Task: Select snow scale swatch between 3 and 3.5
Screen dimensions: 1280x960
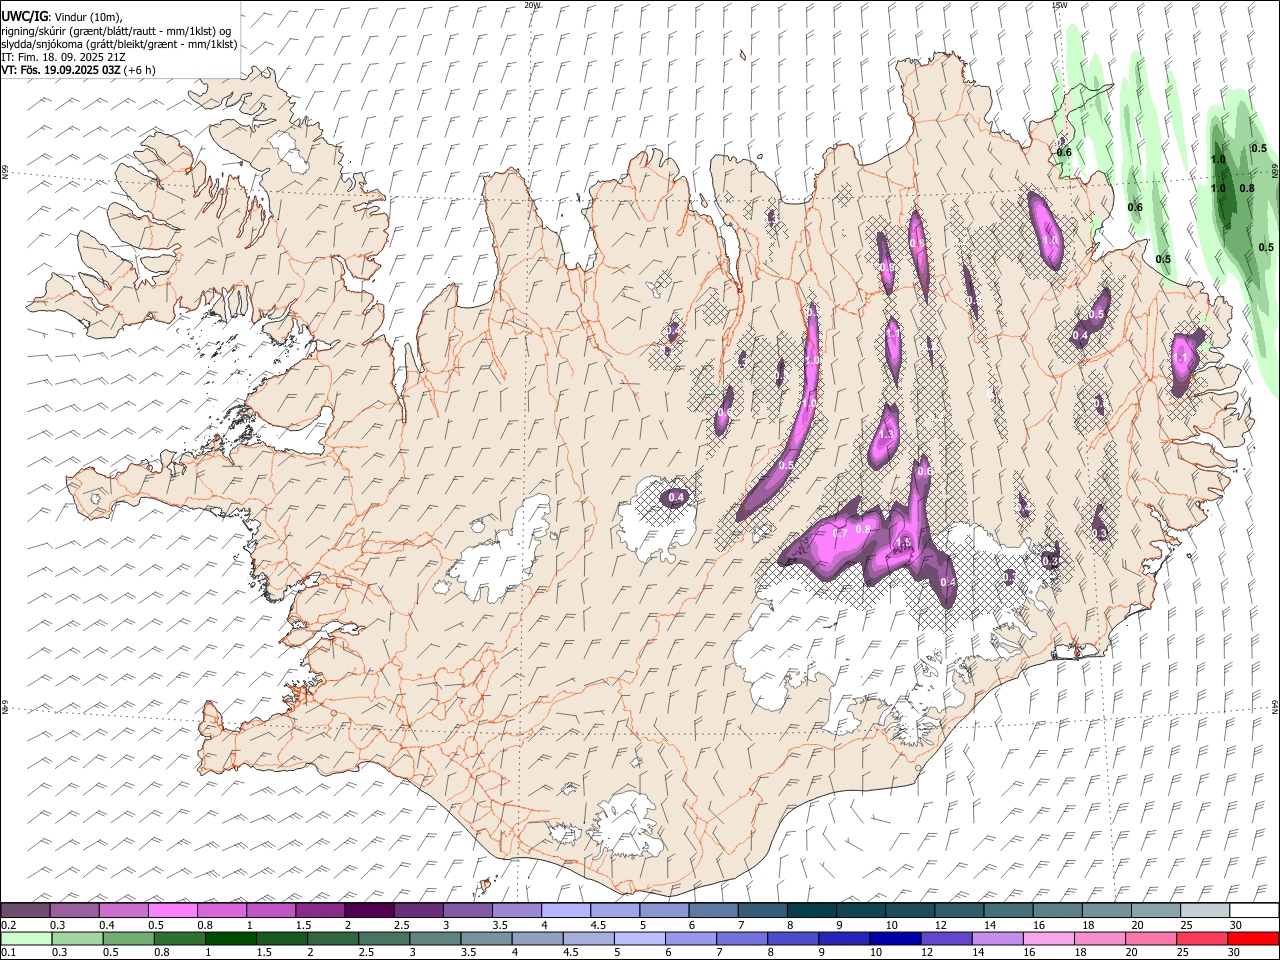Action: click(467, 910)
